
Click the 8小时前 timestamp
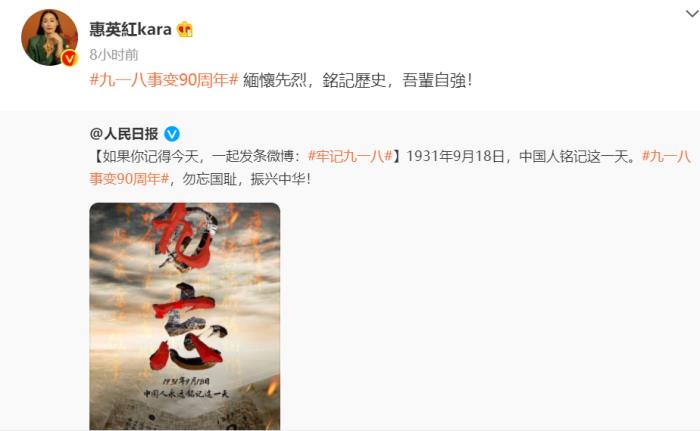click(x=114, y=55)
